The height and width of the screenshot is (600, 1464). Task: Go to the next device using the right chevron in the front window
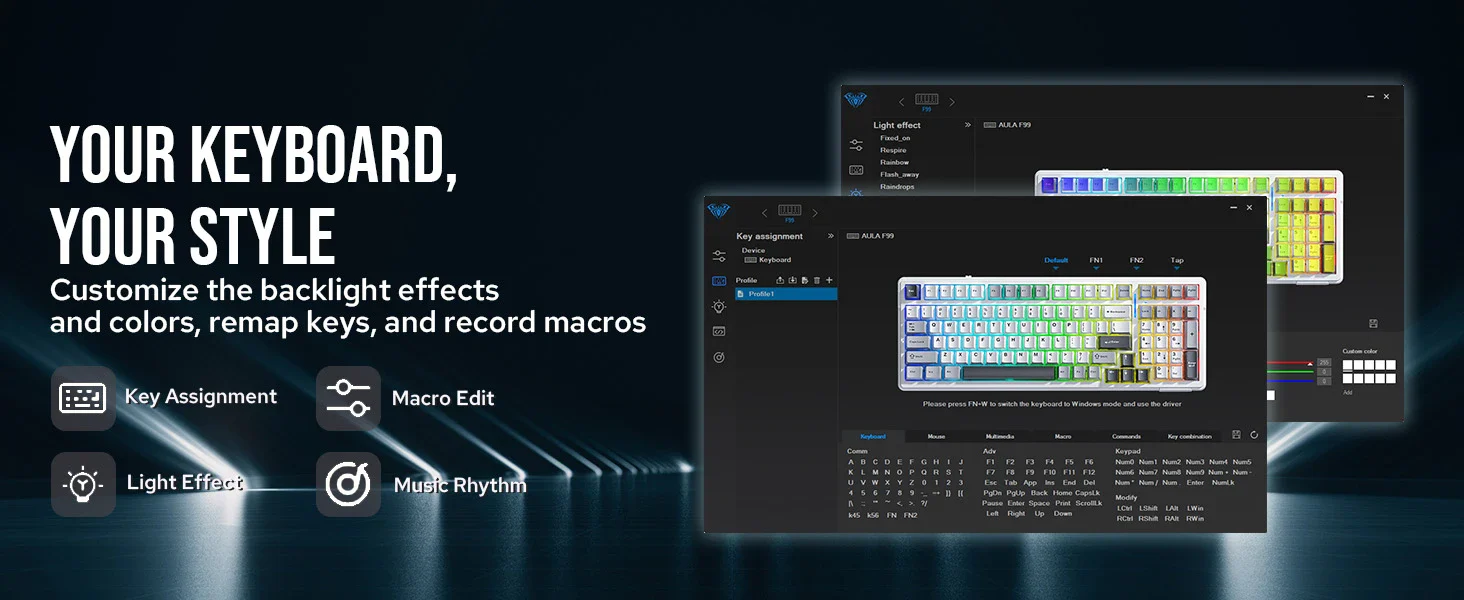[815, 213]
